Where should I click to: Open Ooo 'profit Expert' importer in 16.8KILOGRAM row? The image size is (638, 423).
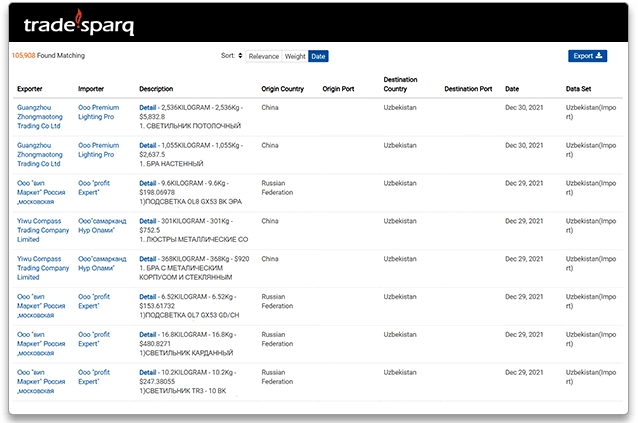(94, 339)
